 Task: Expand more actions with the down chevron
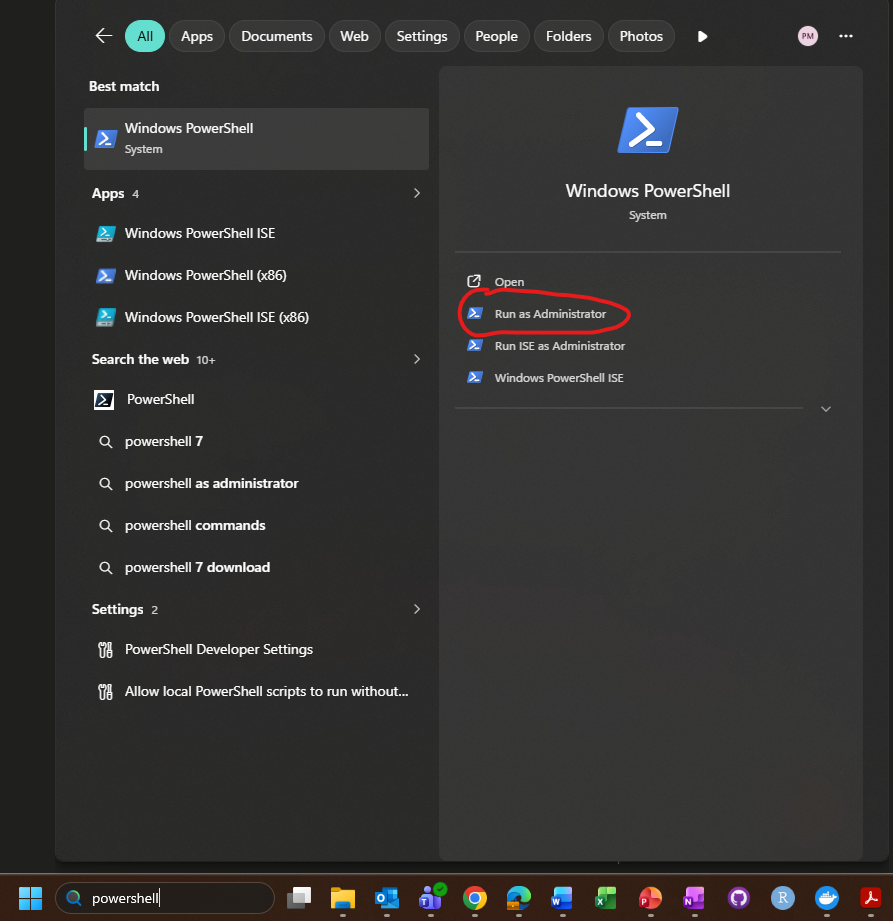pos(825,409)
